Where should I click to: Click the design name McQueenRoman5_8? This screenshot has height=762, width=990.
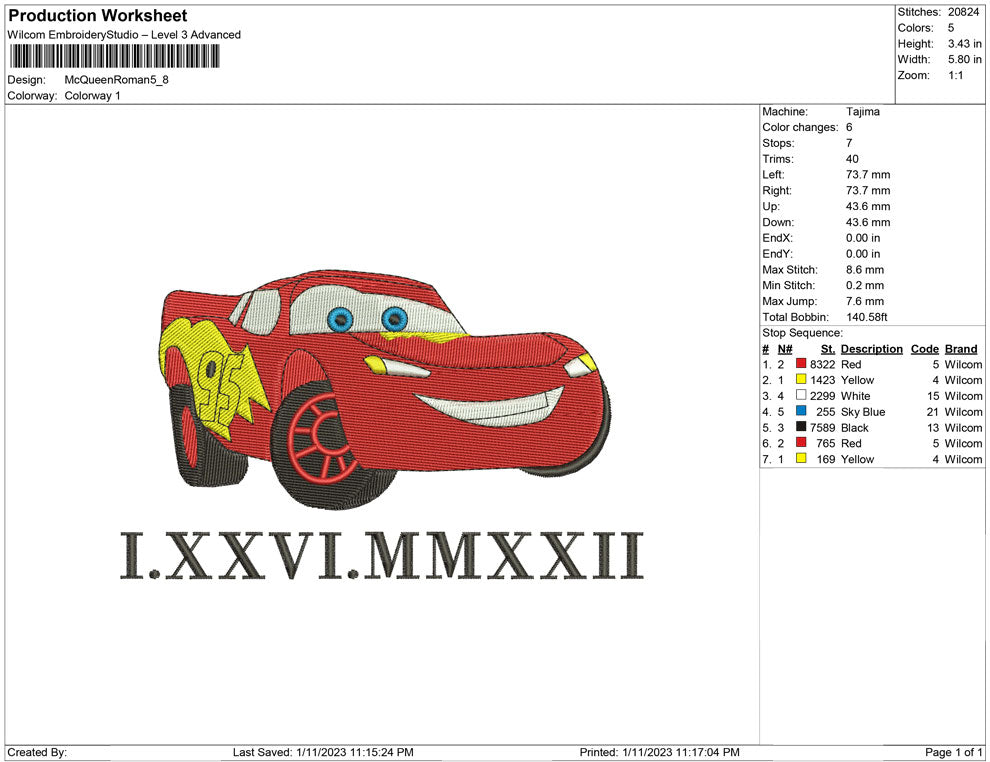[116, 80]
